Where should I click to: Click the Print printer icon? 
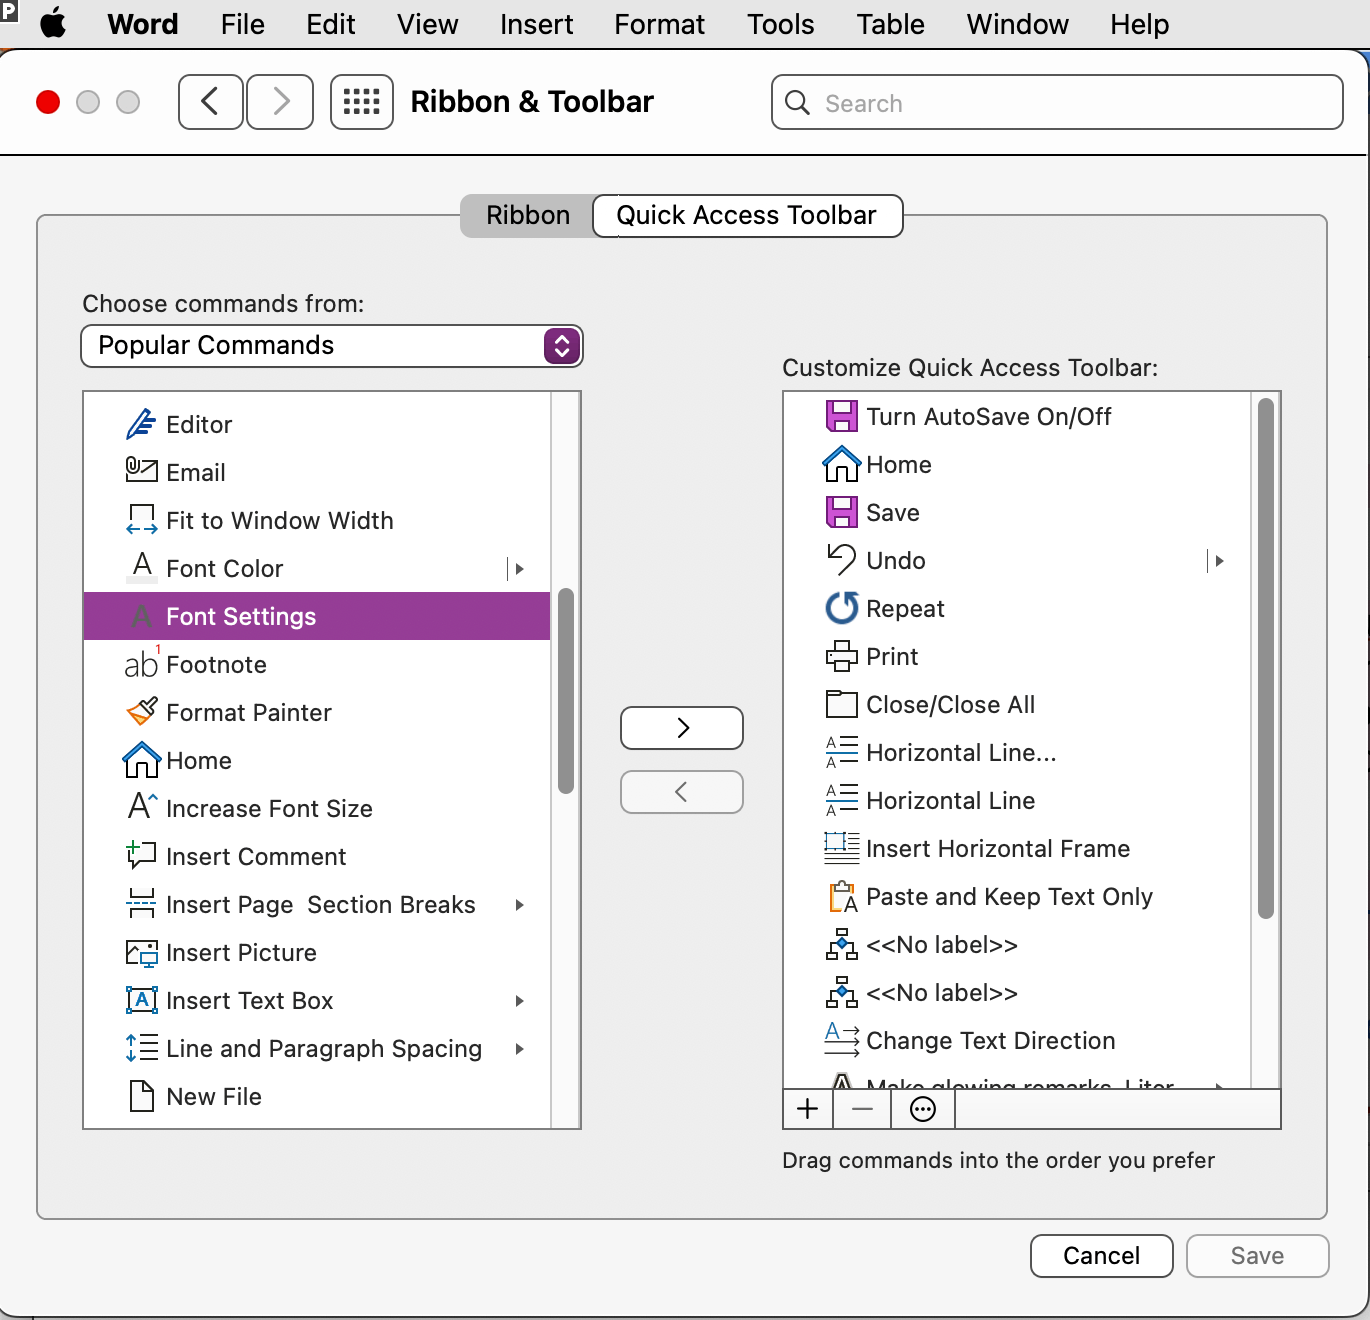click(x=841, y=656)
